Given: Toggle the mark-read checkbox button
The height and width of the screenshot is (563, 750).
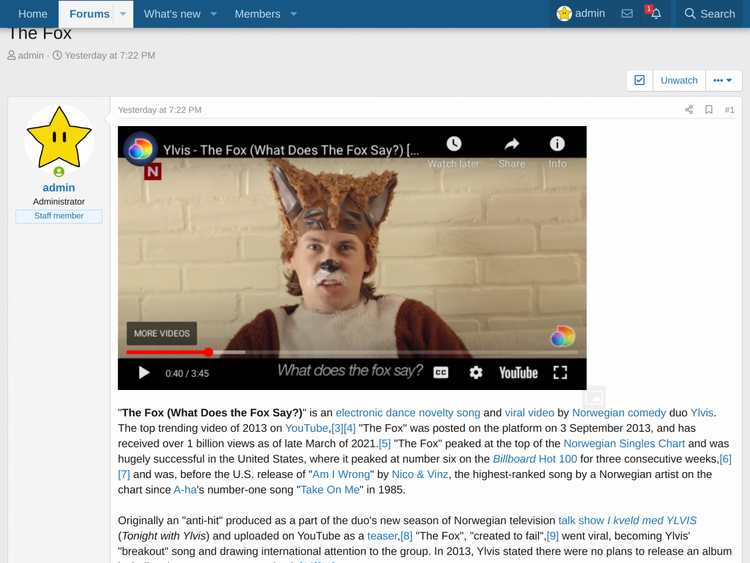Looking at the screenshot, I should tap(639, 80).
